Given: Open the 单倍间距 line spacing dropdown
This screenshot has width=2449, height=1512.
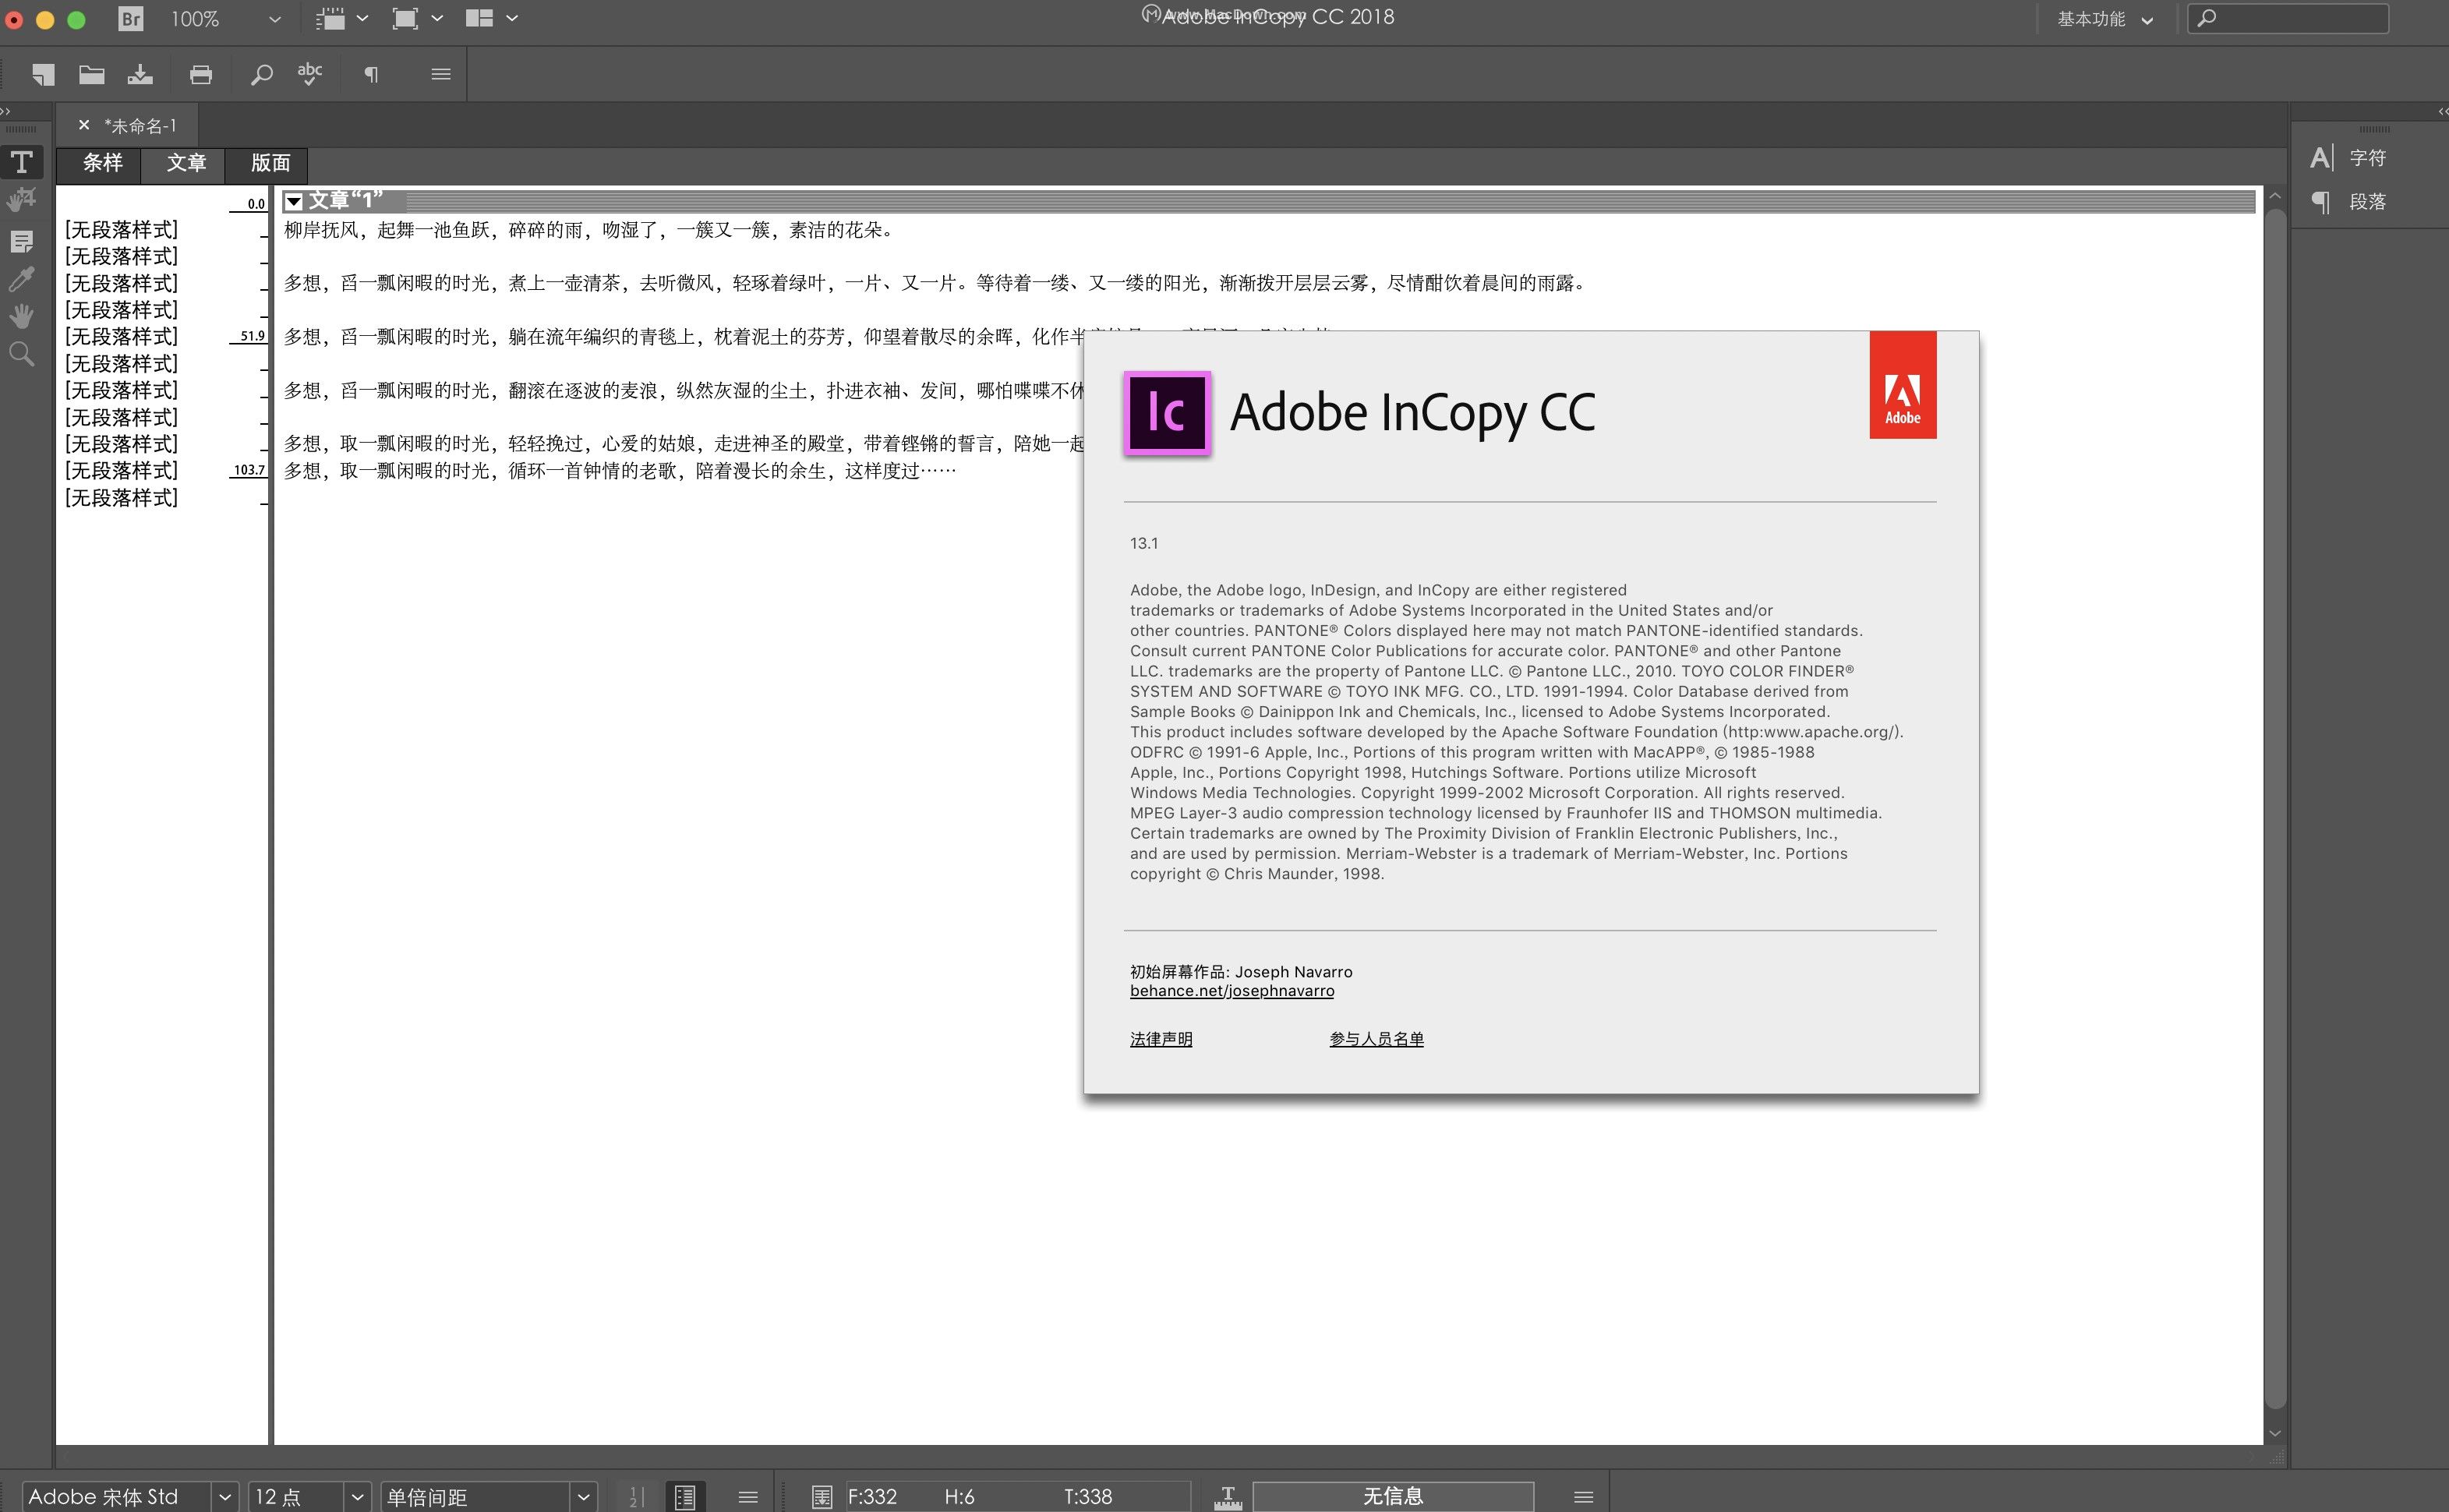Looking at the screenshot, I should 584,1497.
